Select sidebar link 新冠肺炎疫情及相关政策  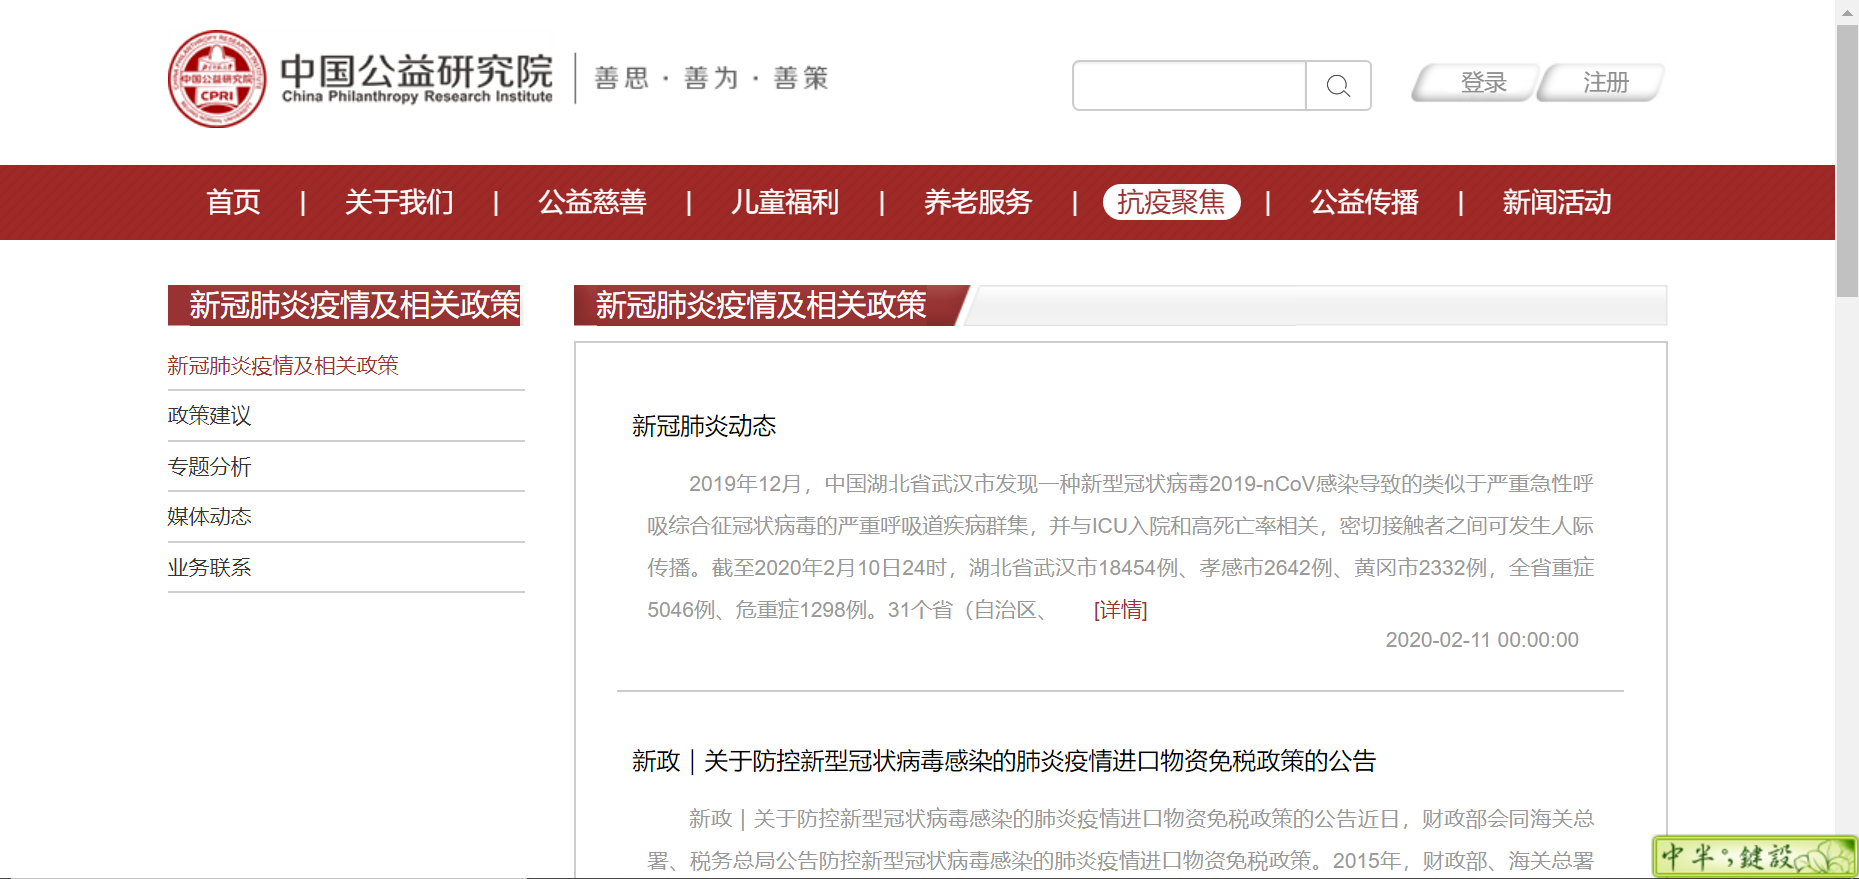[x=283, y=366]
